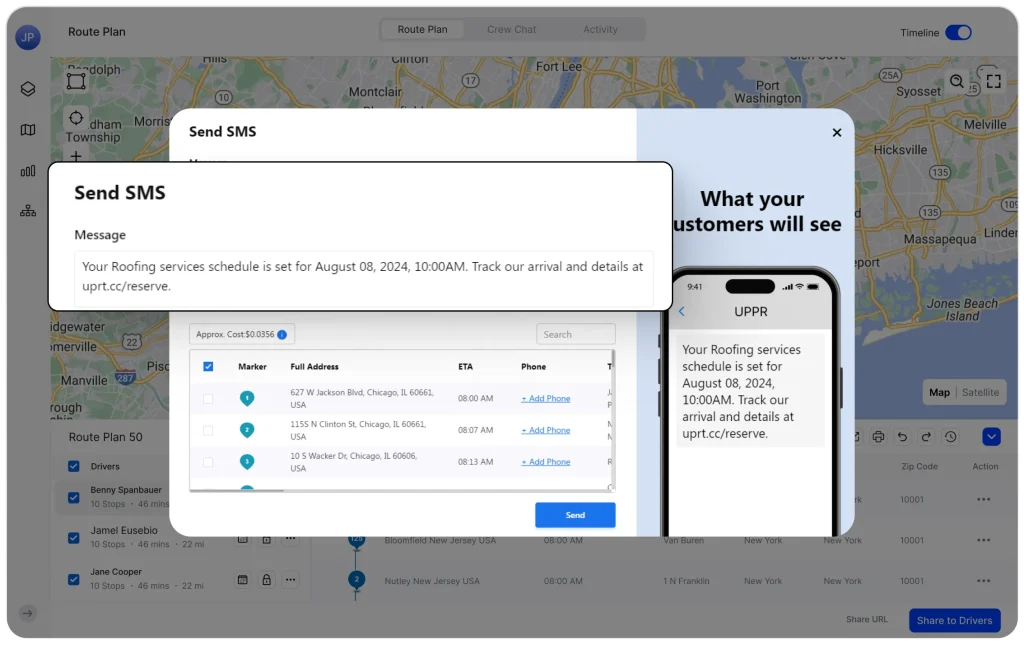Screen dimensions: 1024x645
Task: Toggle lock for Jane Cooper's route
Action: (266, 580)
